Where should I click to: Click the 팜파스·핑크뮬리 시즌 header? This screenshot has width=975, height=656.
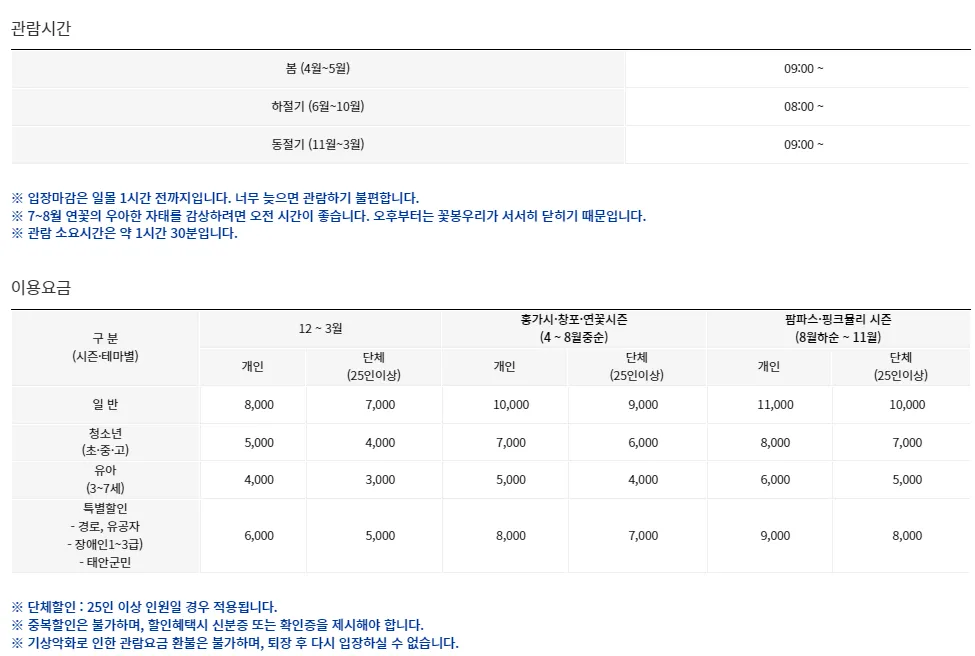pyautogui.click(x=838, y=328)
